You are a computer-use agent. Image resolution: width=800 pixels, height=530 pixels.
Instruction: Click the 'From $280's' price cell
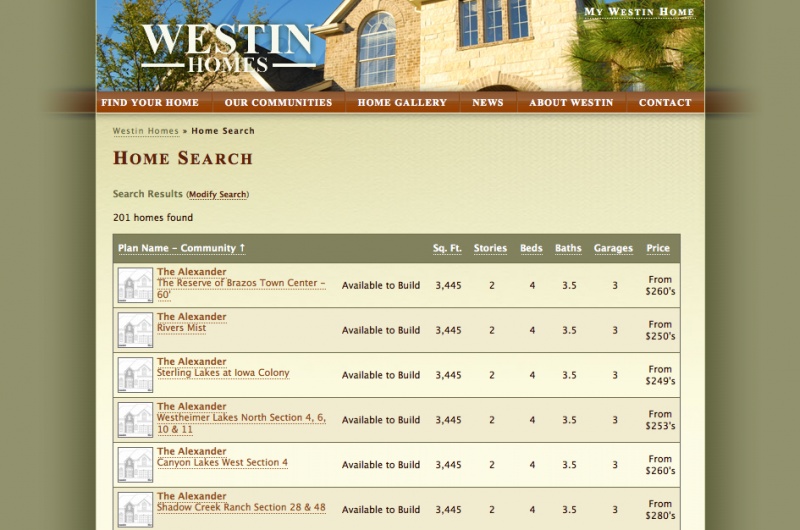pyautogui.click(x=660, y=510)
